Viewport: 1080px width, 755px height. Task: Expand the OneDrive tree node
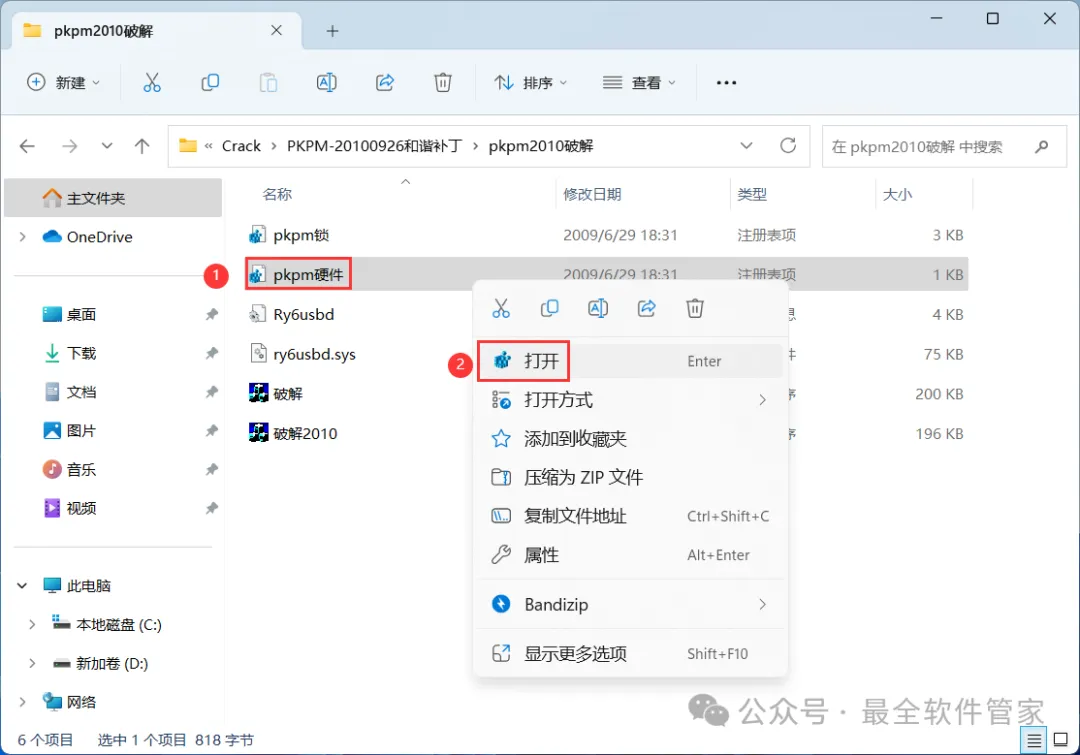tap(23, 237)
